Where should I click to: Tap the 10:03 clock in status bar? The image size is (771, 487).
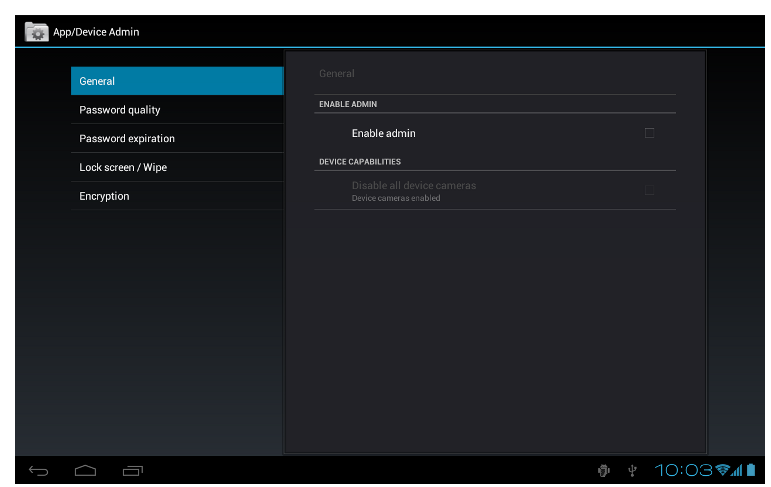click(683, 470)
